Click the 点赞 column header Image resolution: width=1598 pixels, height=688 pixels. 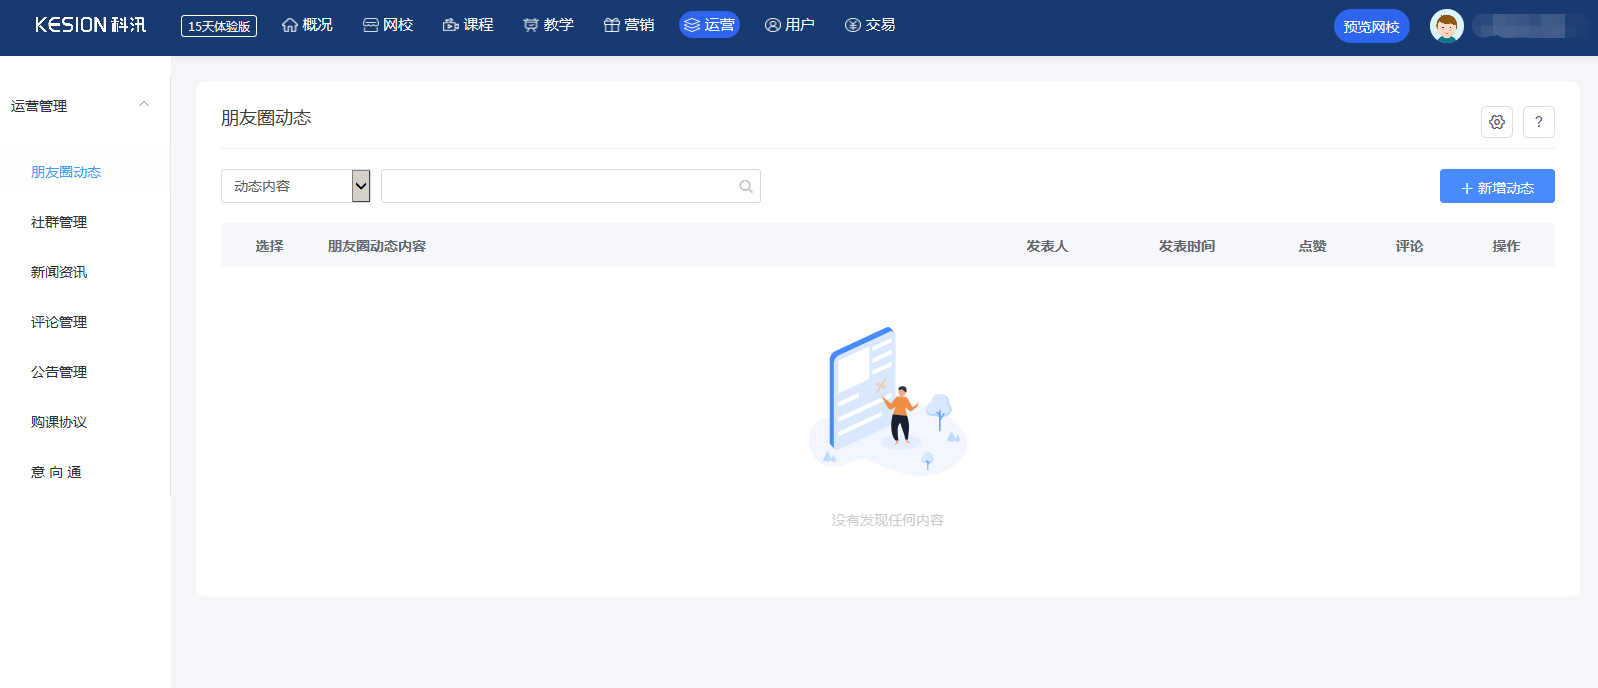pos(1312,246)
